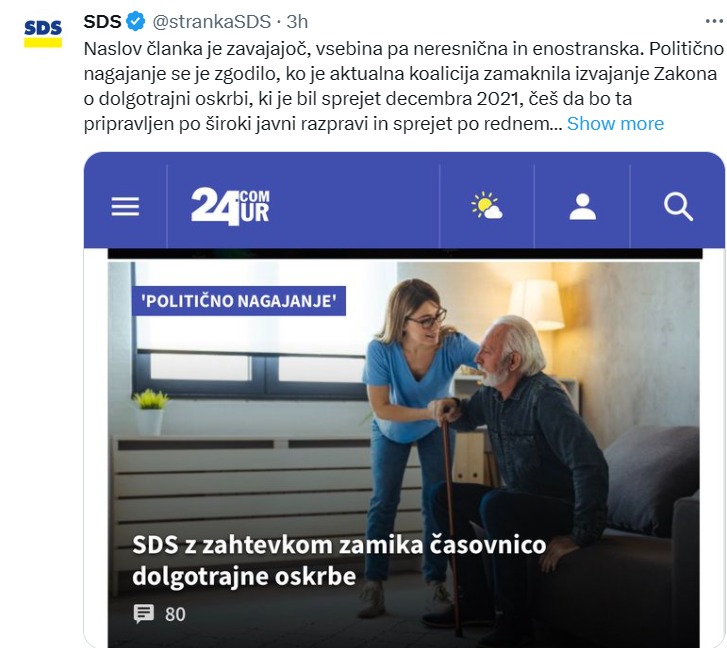
Task: Click the blue verified badge
Action: click(136, 22)
